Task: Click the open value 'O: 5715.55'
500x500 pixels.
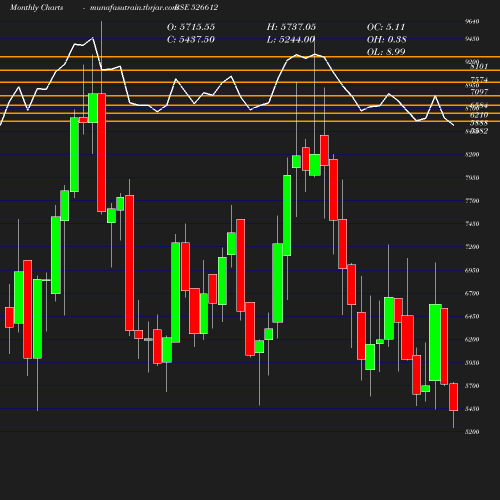Action: point(191,27)
